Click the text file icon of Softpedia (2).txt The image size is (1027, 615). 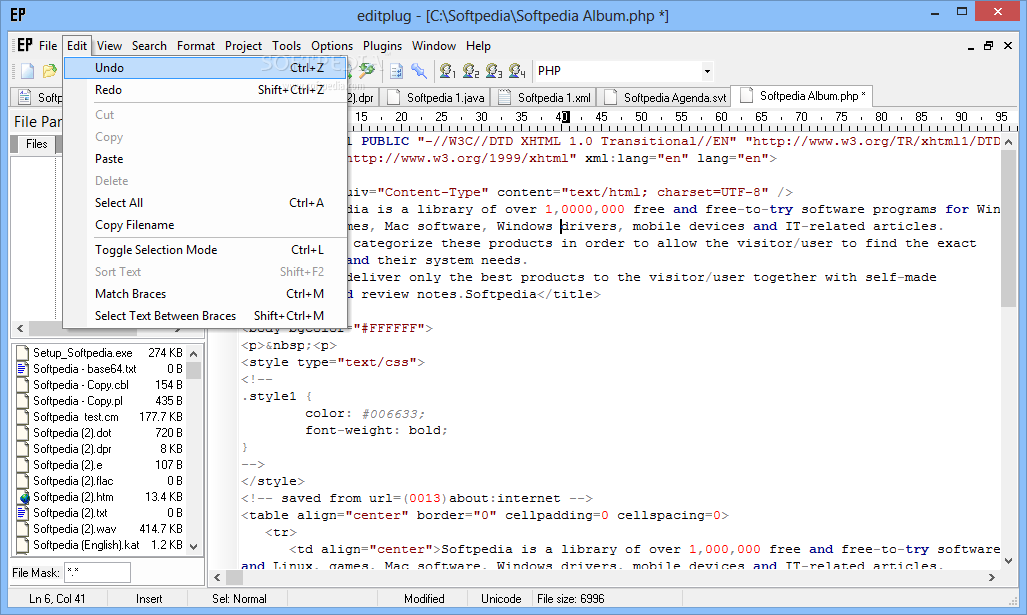(x=23, y=513)
